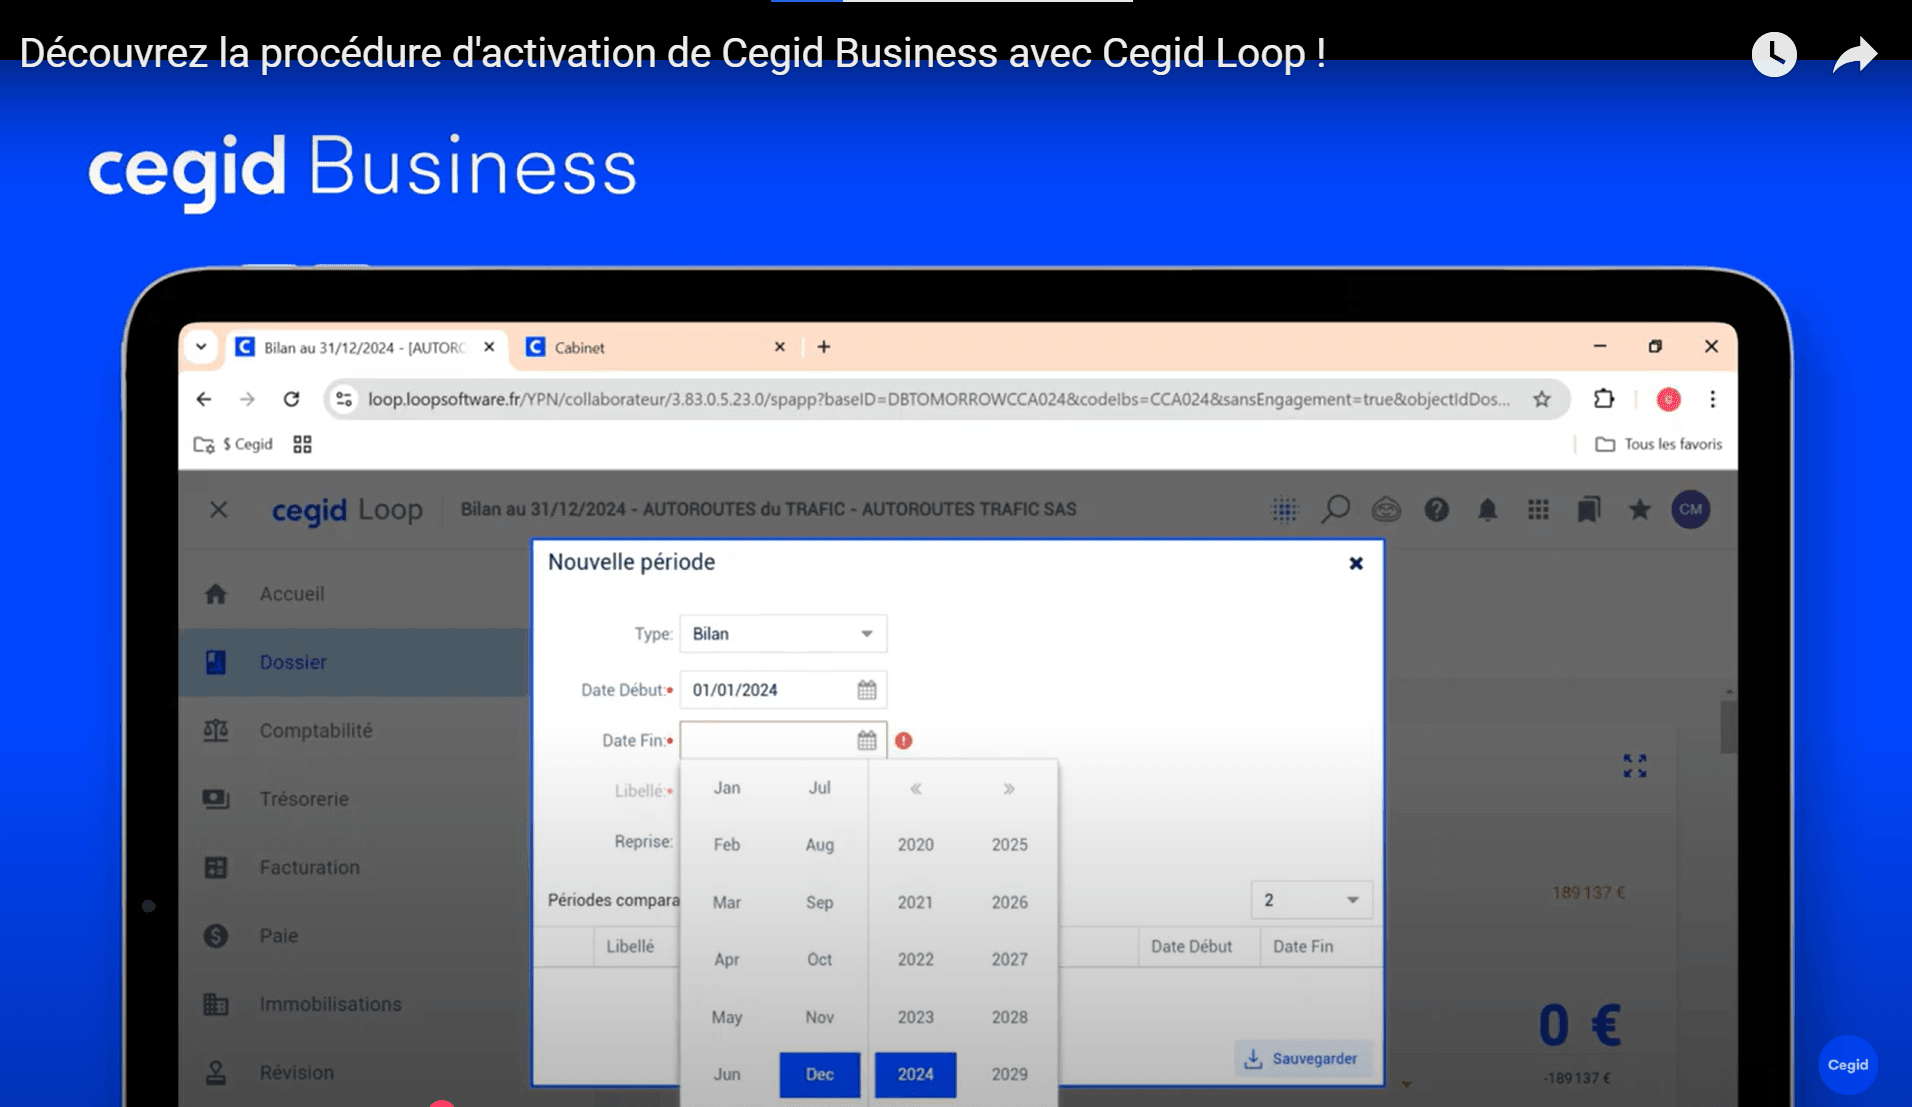This screenshot has height=1107, width=1912.
Task: Click the favorites star icon in Loop header
Action: click(x=1640, y=510)
